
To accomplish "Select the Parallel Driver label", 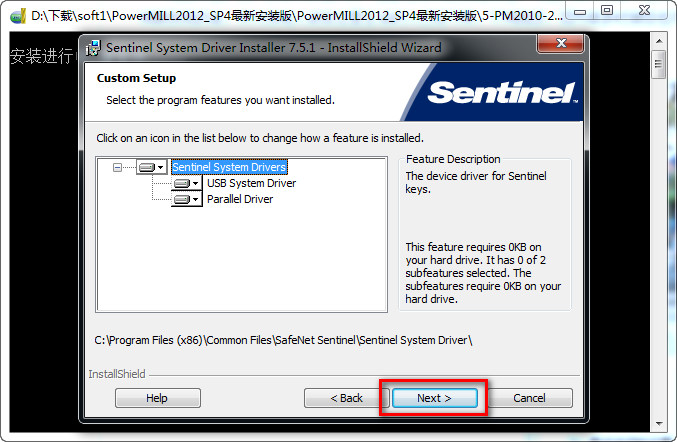I will pyautogui.click(x=240, y=200).
